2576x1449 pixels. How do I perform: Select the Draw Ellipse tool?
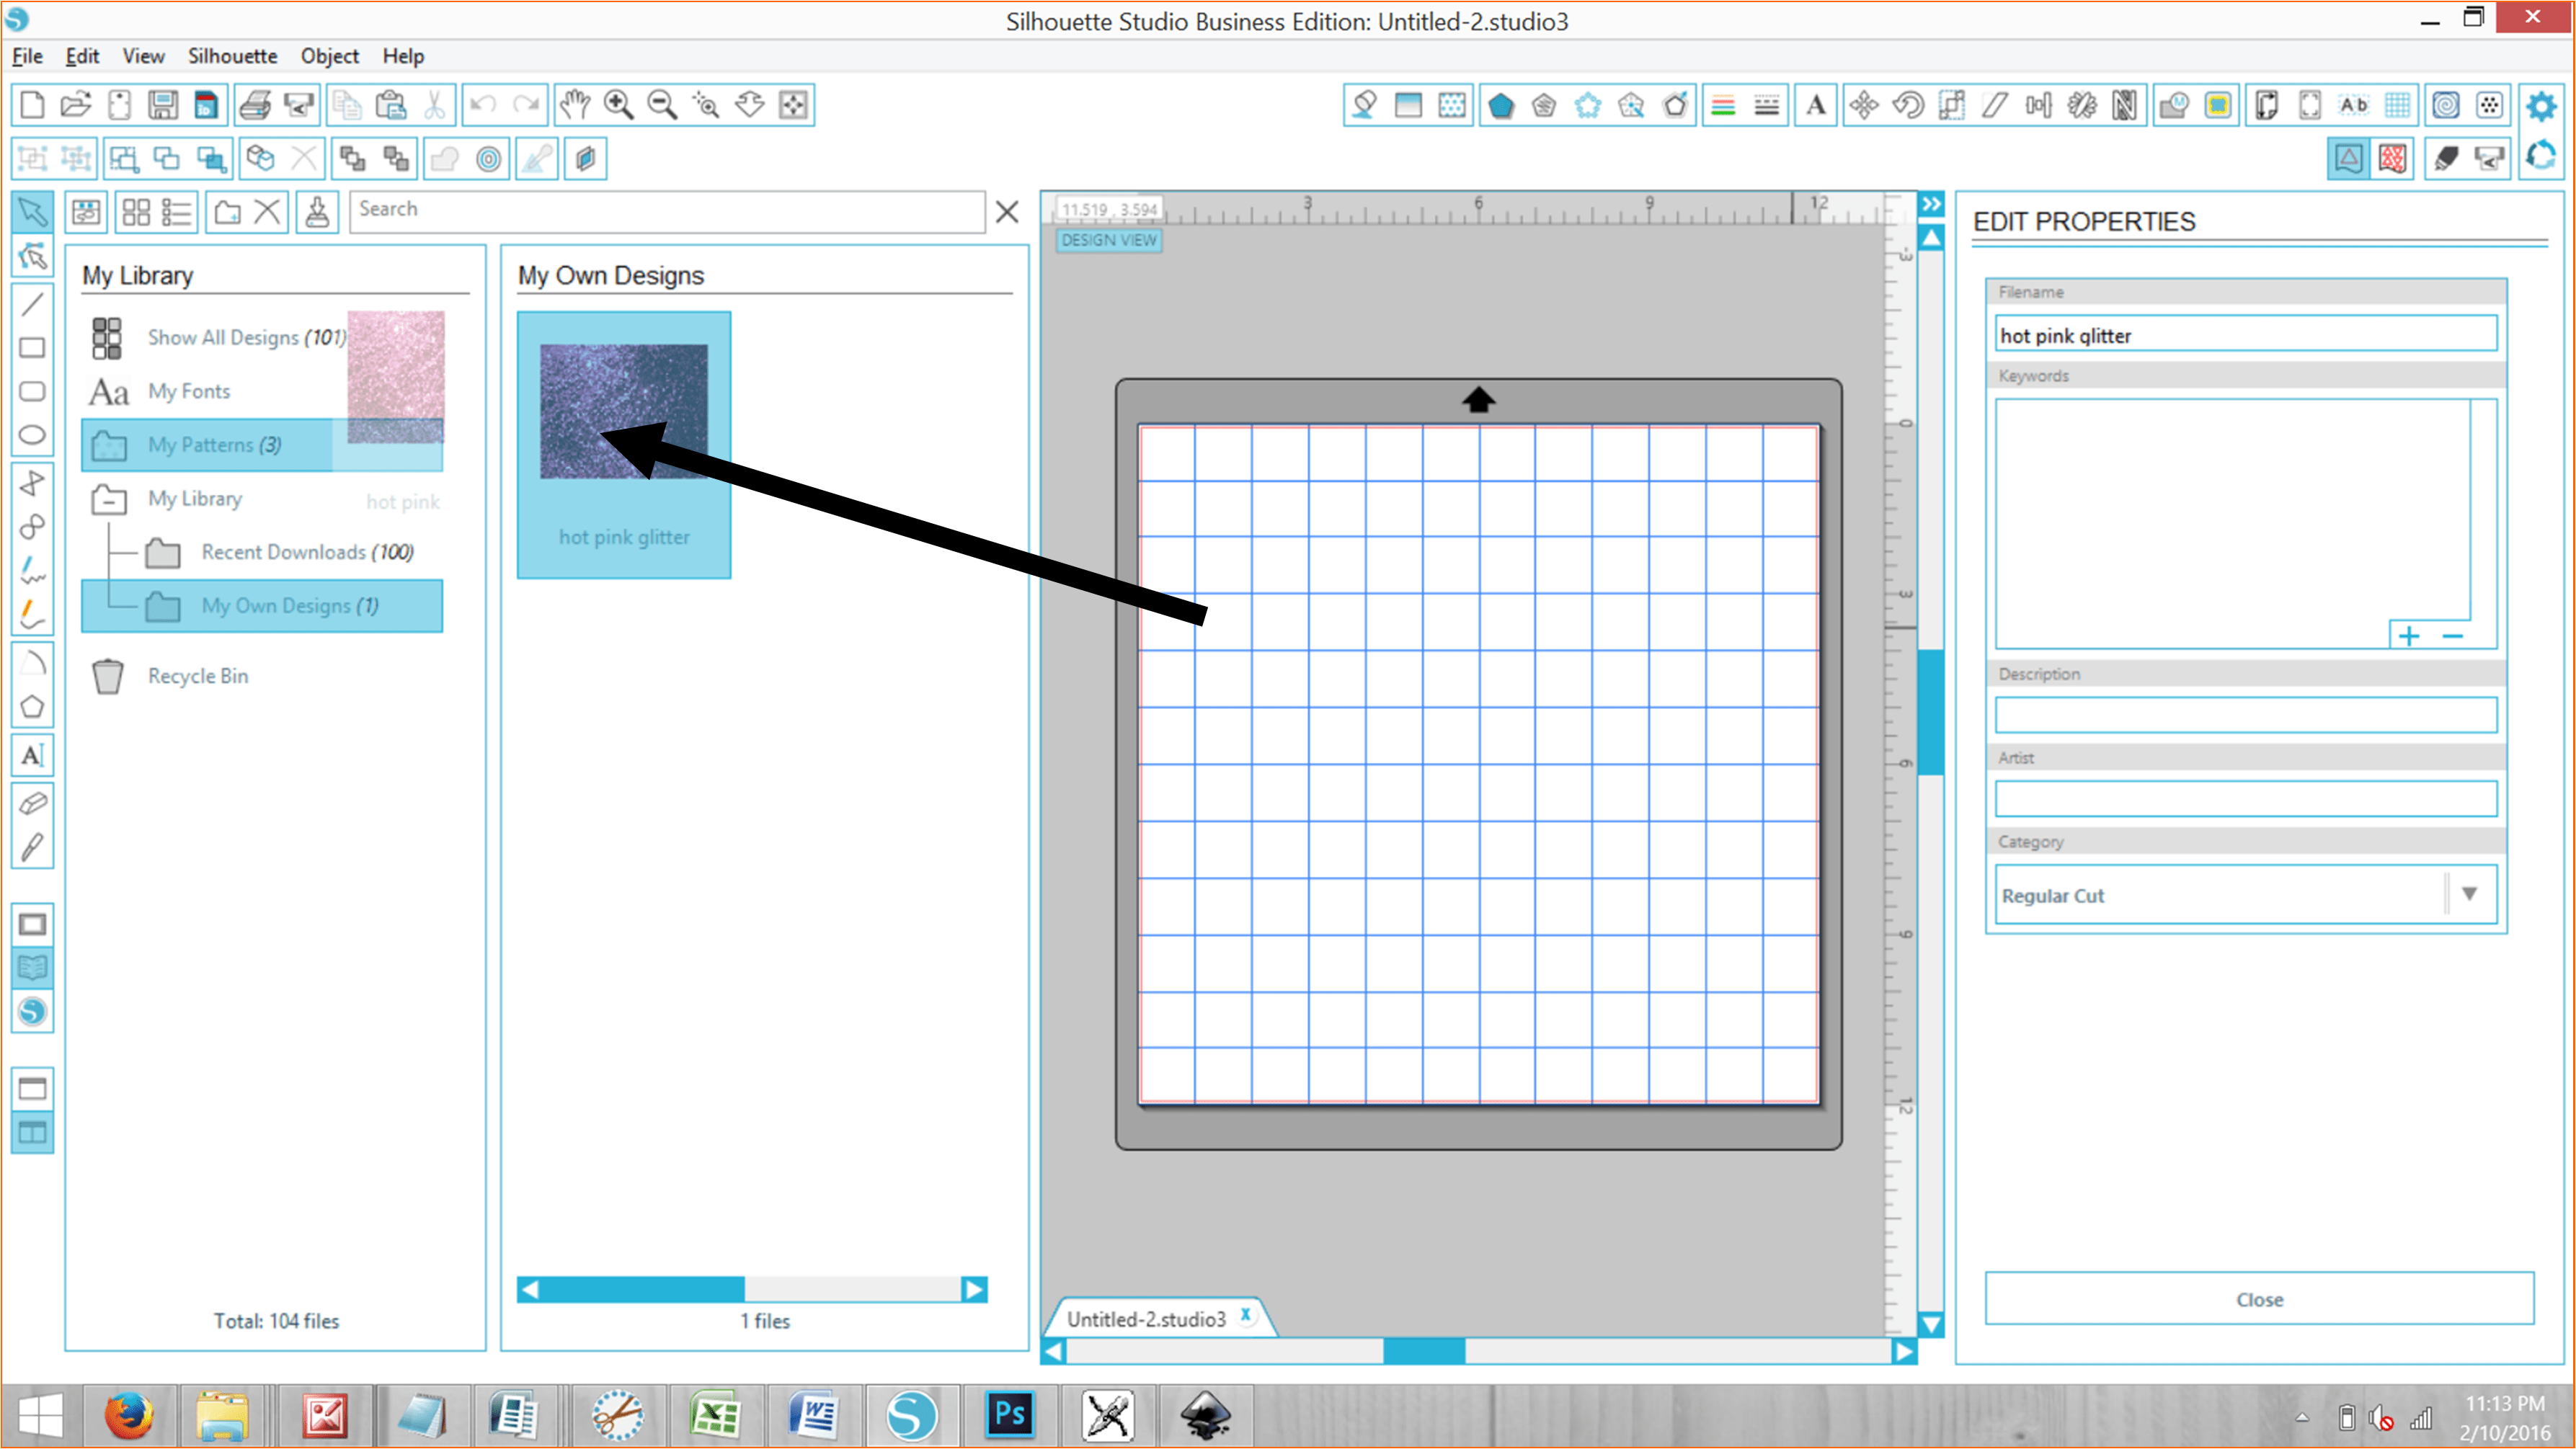tap(32, 435)
